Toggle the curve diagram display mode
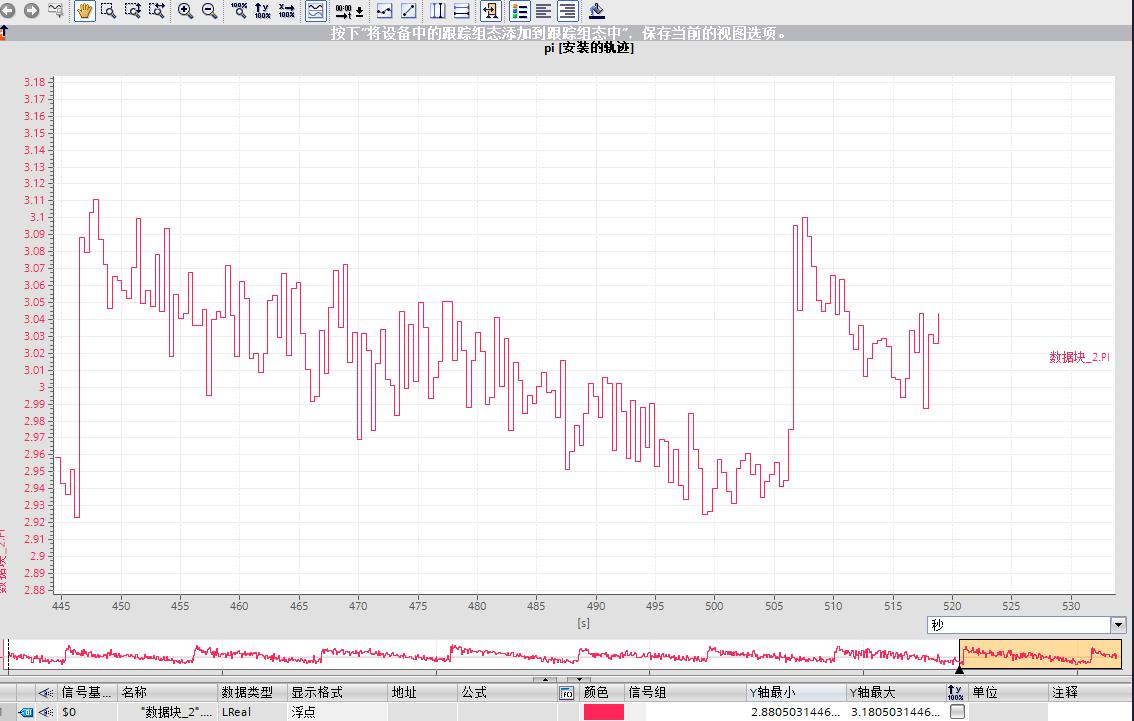The image size is (1134, 721). [315, 12]
